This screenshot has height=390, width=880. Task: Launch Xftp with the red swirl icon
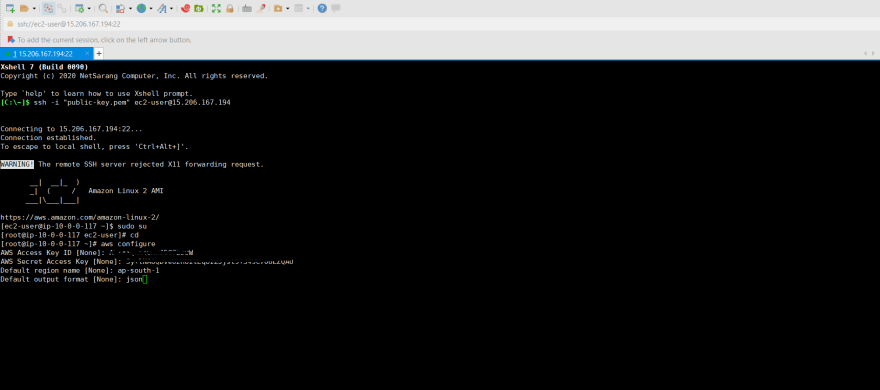point(186,8)
